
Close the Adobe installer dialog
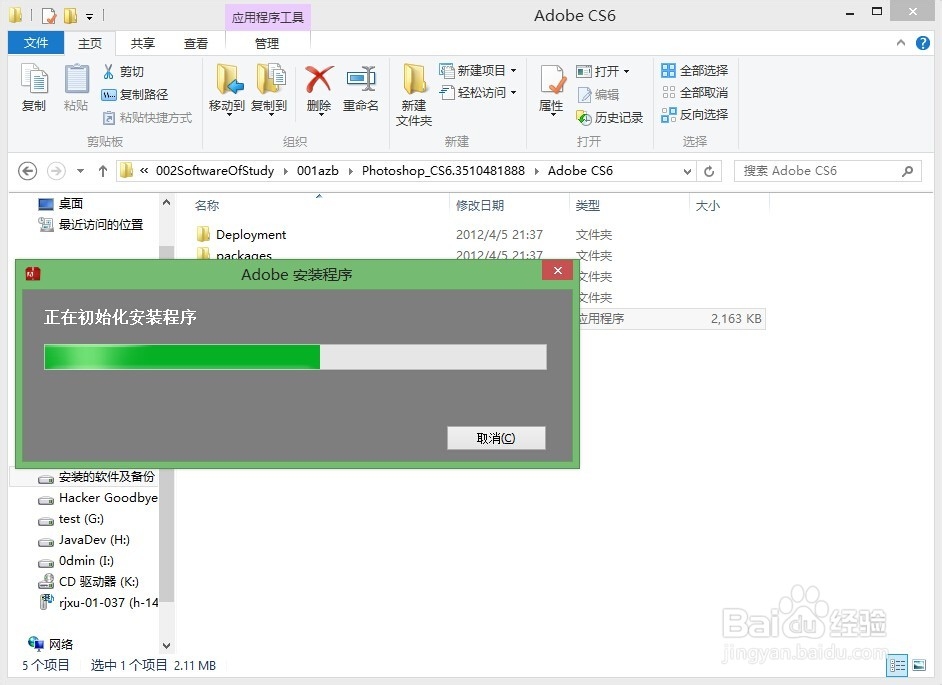pyautogui.click(x=558, y=270)
